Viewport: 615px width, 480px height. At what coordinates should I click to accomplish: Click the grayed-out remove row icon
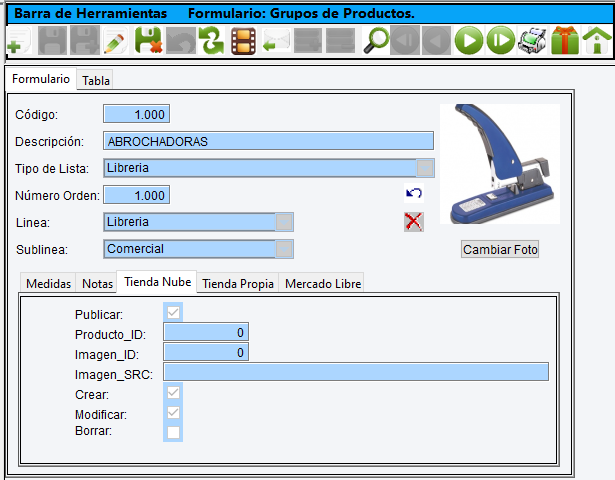[x=340, y=40]
